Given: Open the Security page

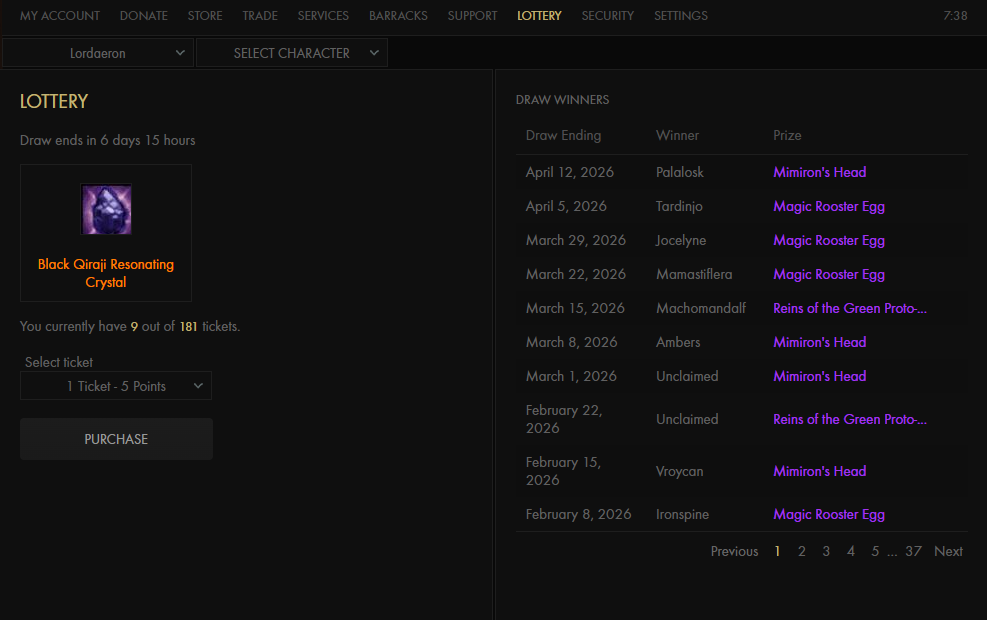Looking at the screenshot, I should [607, 16].
